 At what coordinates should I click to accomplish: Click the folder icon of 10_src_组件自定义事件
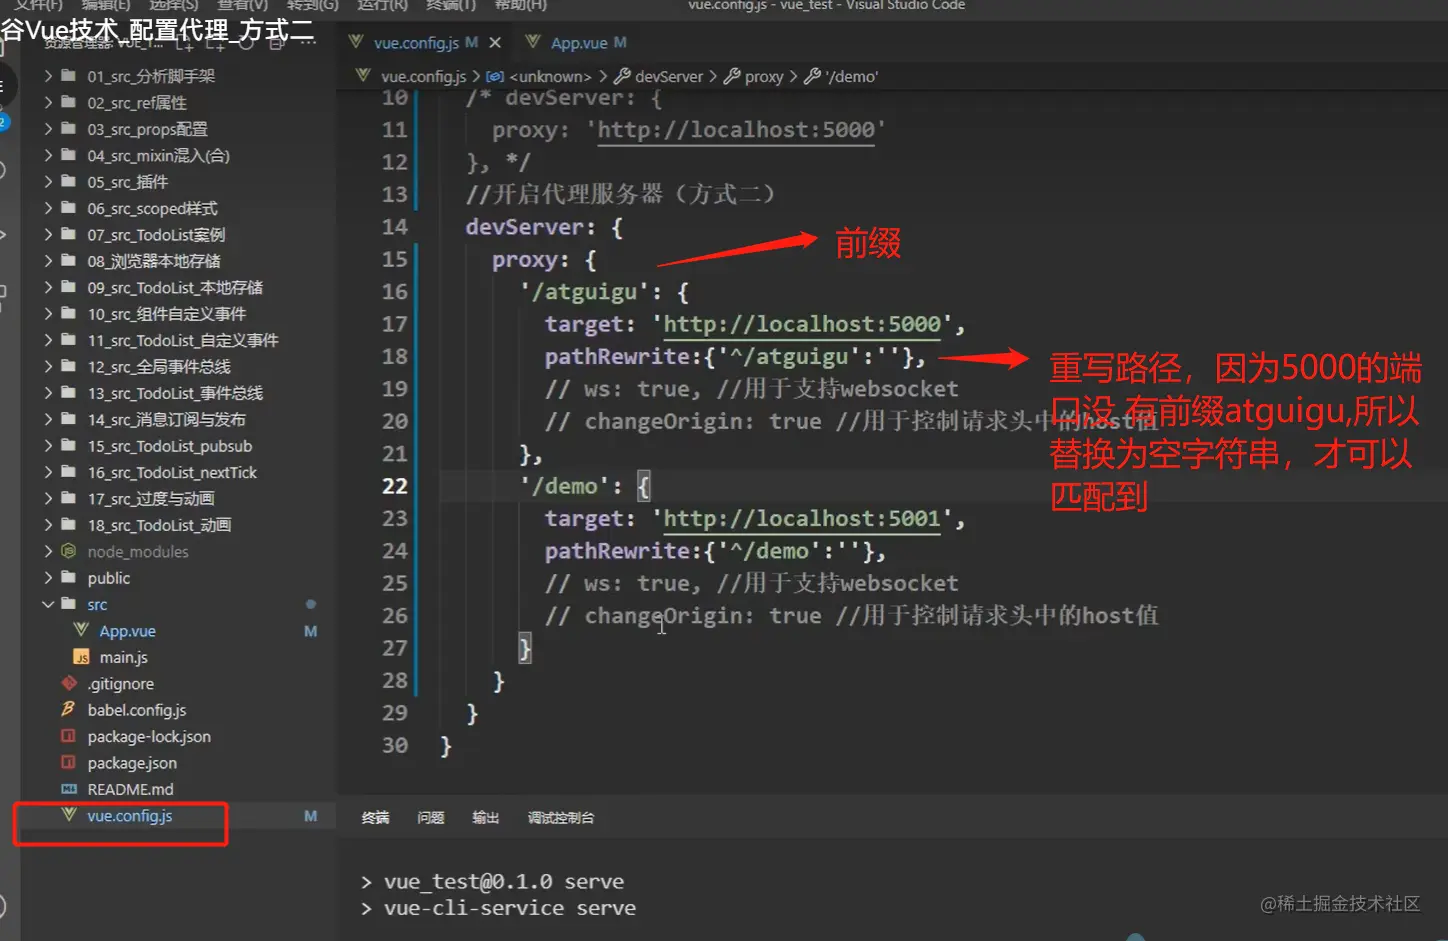pos(69,314)
